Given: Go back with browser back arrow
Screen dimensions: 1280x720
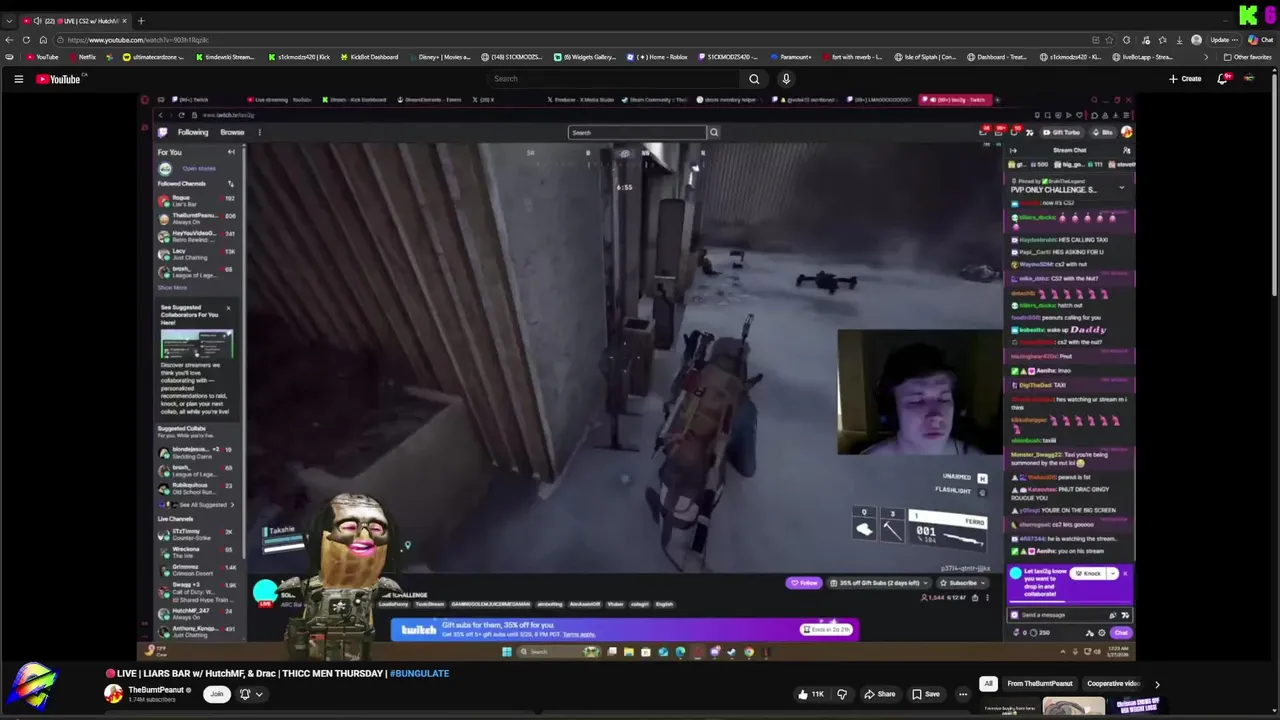Looking at the screenshot, I should point(10,40).
